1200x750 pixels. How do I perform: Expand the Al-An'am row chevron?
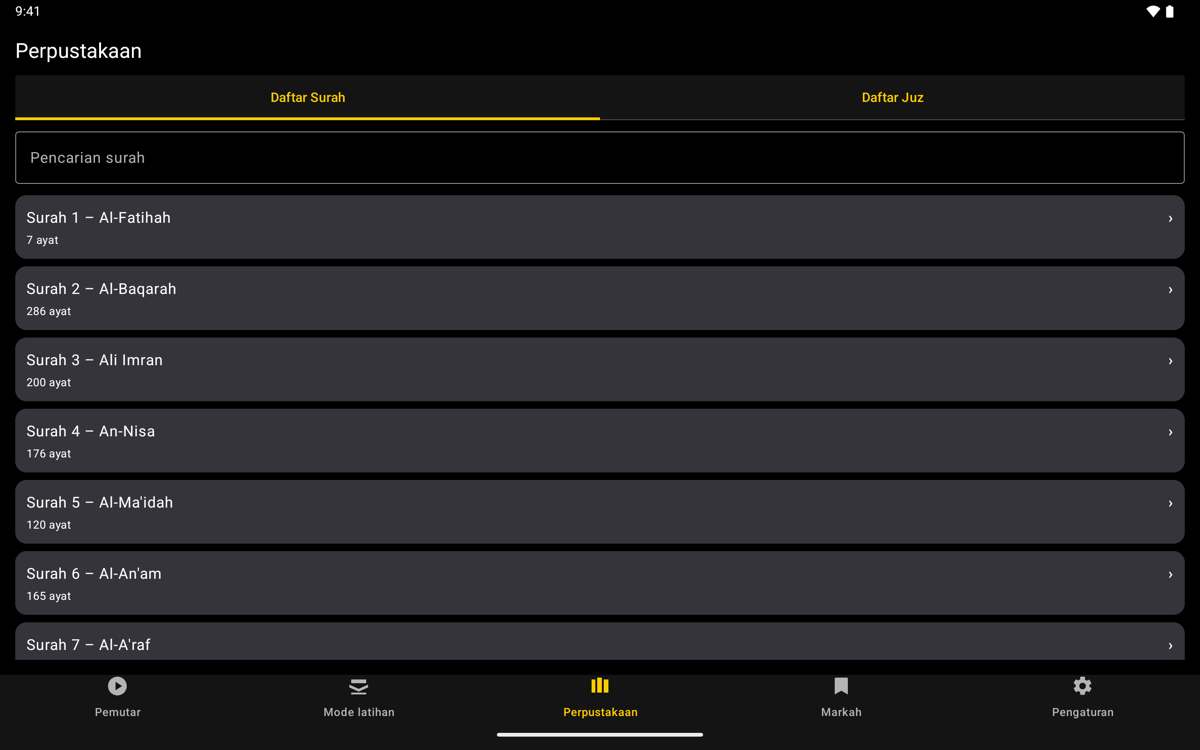coord(1170,575)
